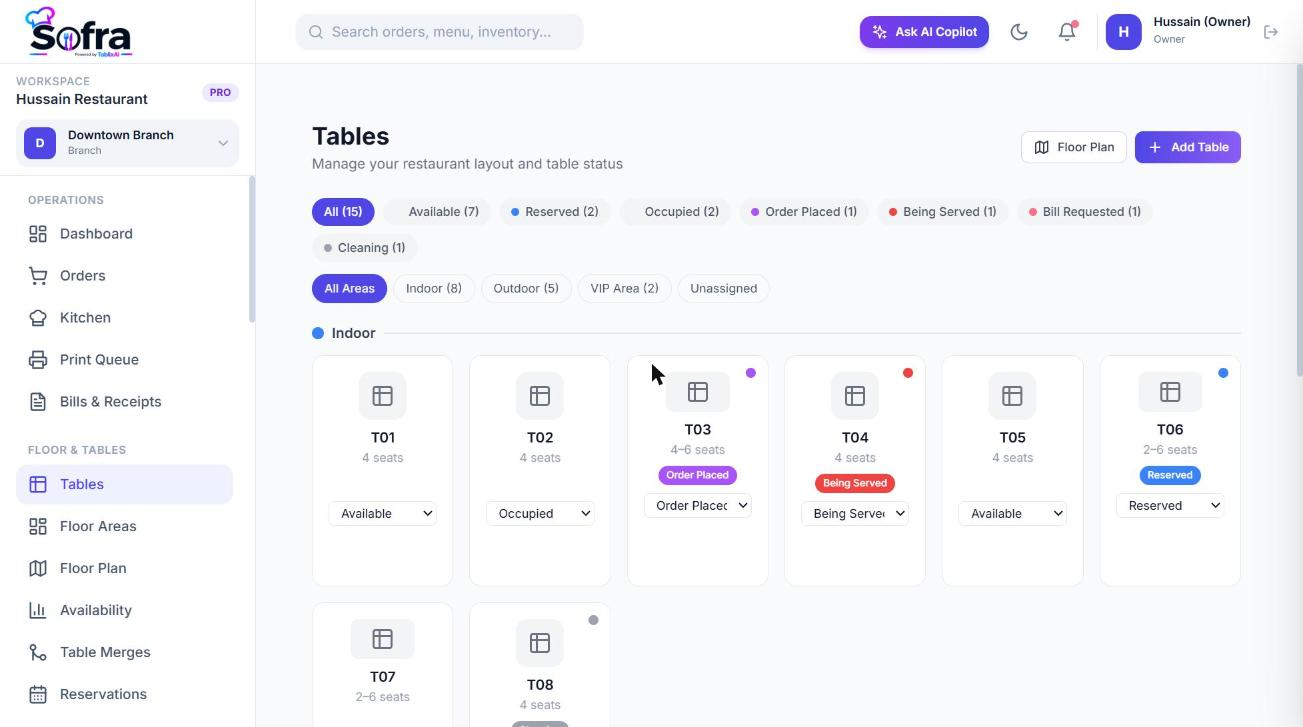Viewport: 1303px width, 727px height.
Task: Click the Print Queue printer icon
Action: (38, 360)
